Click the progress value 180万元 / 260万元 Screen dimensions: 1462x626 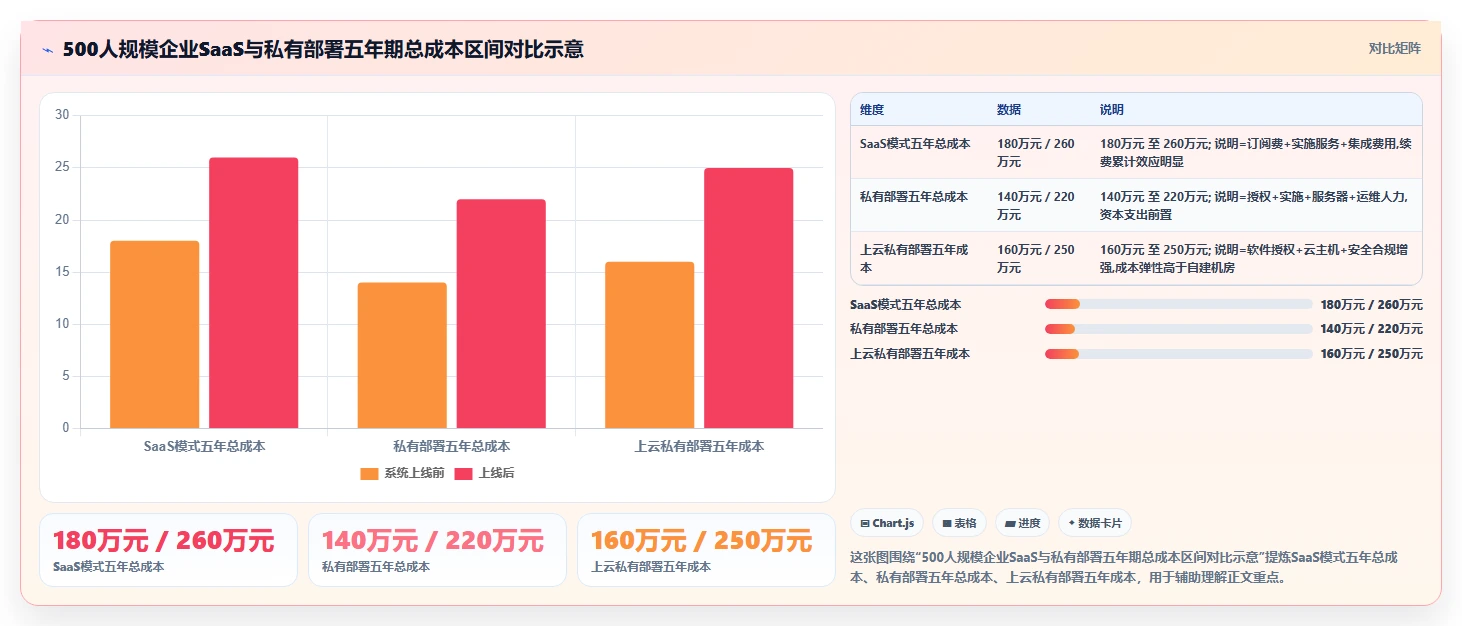point(1371,305)
